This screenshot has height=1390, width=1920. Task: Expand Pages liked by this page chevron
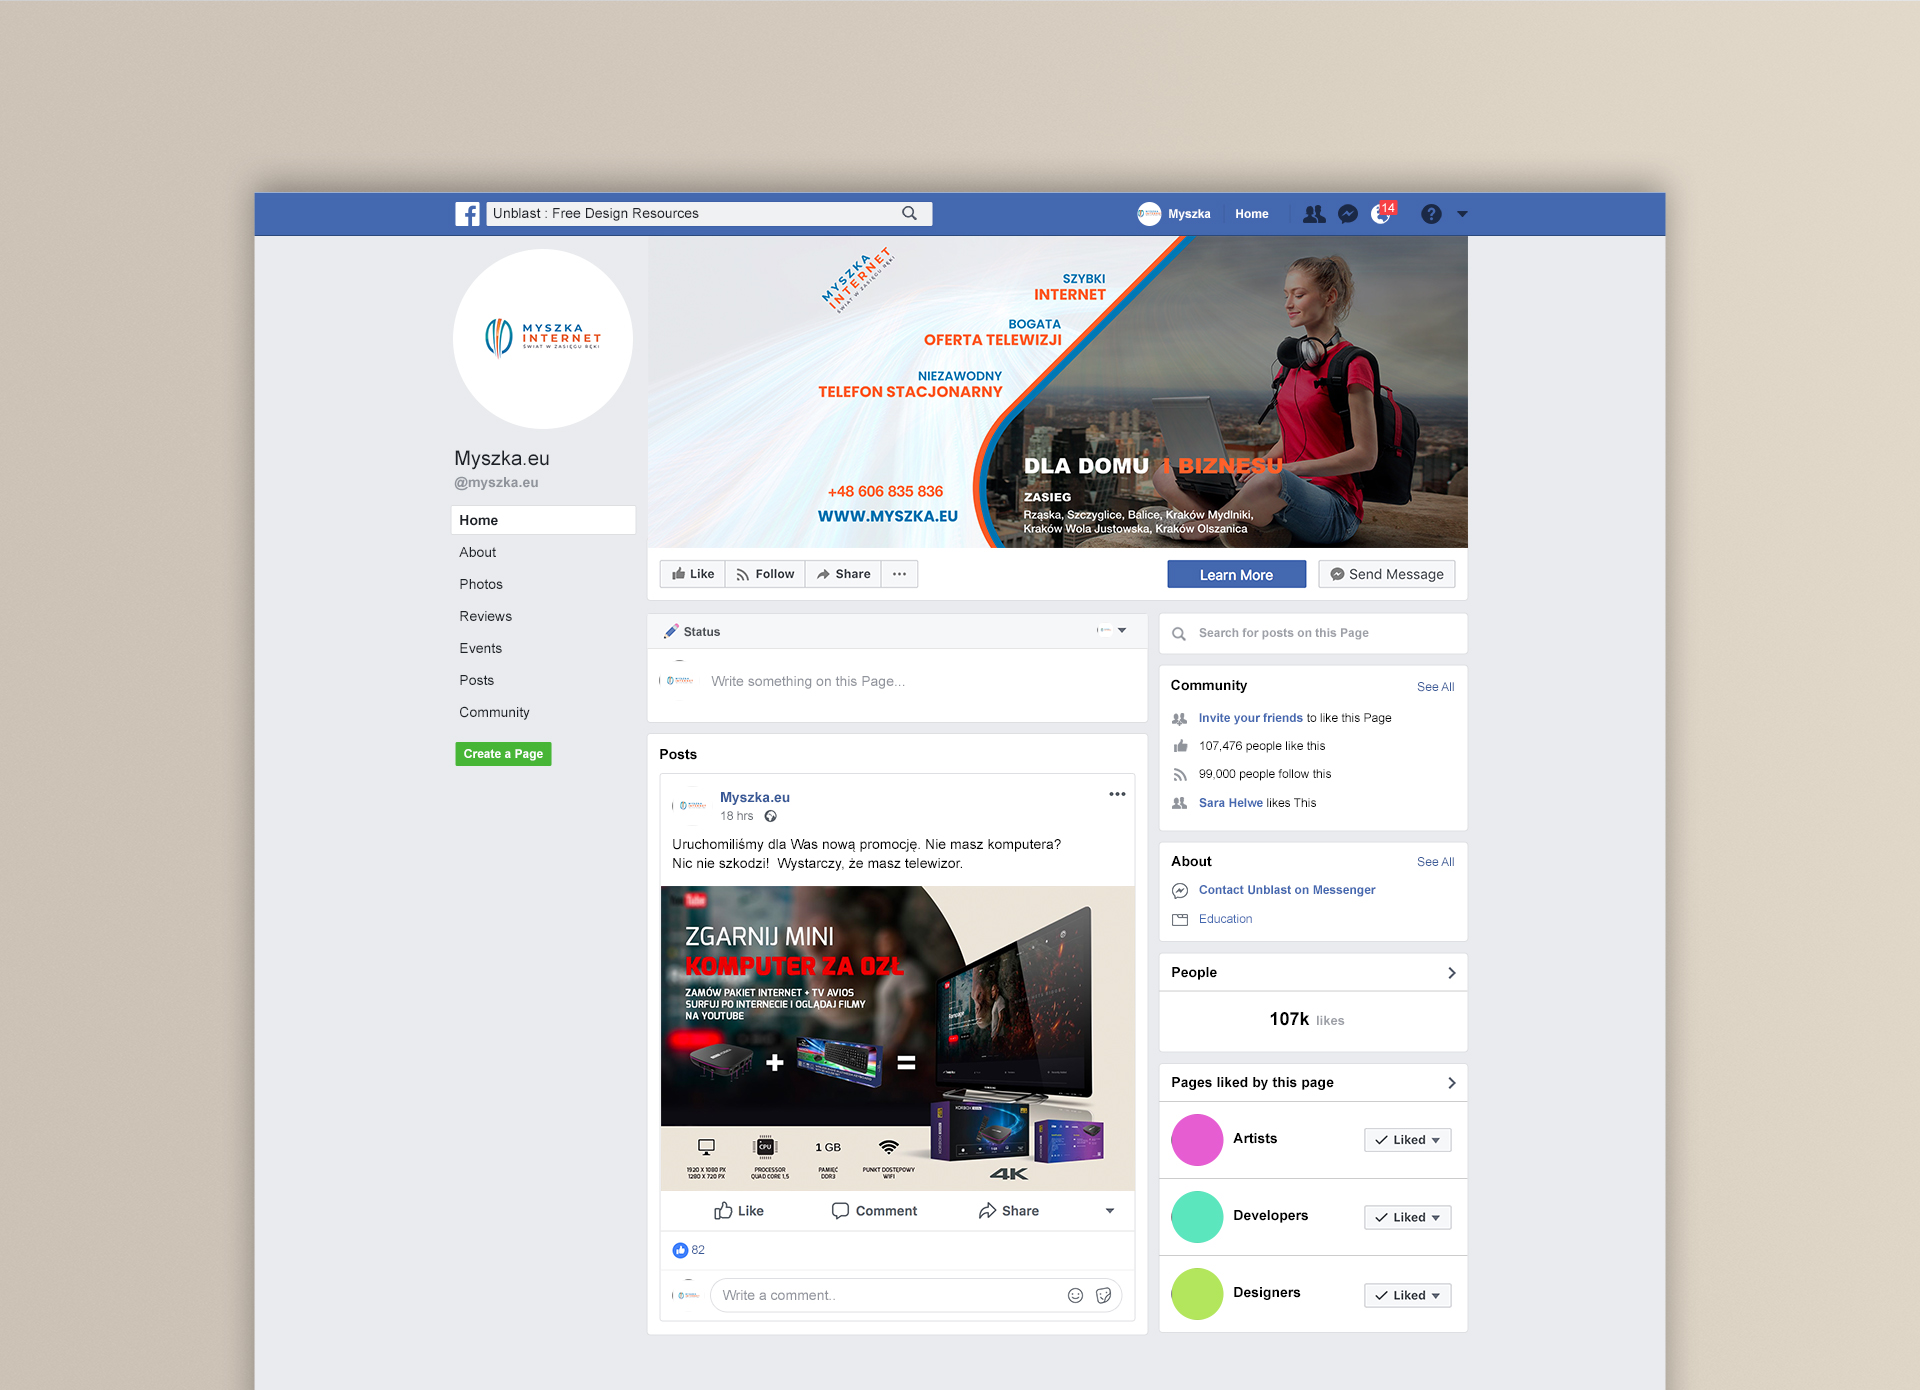coord(1452,1083)
